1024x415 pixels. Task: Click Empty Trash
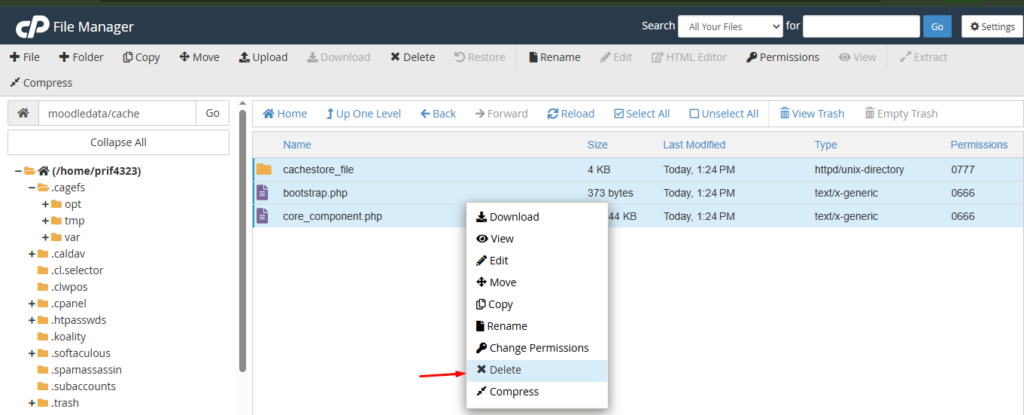901,114
